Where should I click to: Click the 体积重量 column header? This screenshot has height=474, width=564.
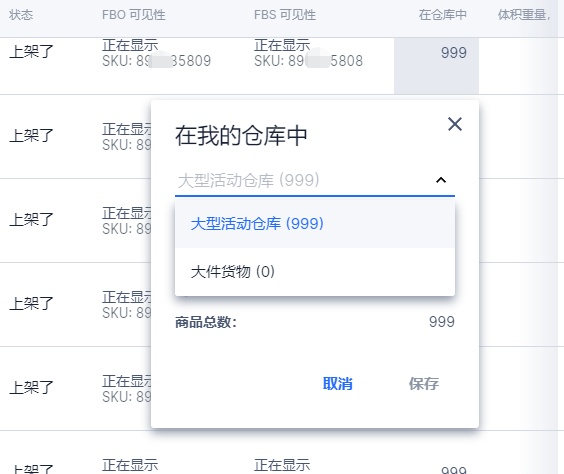click(x=523, y=15)
